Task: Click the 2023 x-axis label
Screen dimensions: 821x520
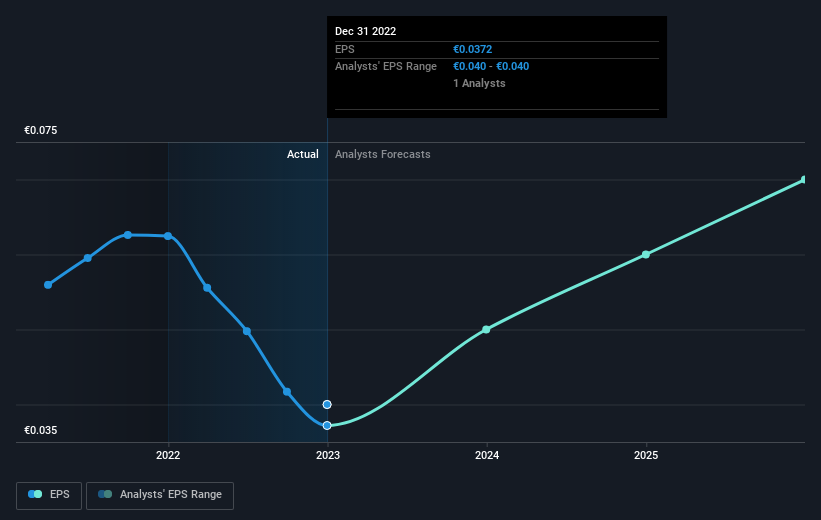Action: (x=328, y=456)
